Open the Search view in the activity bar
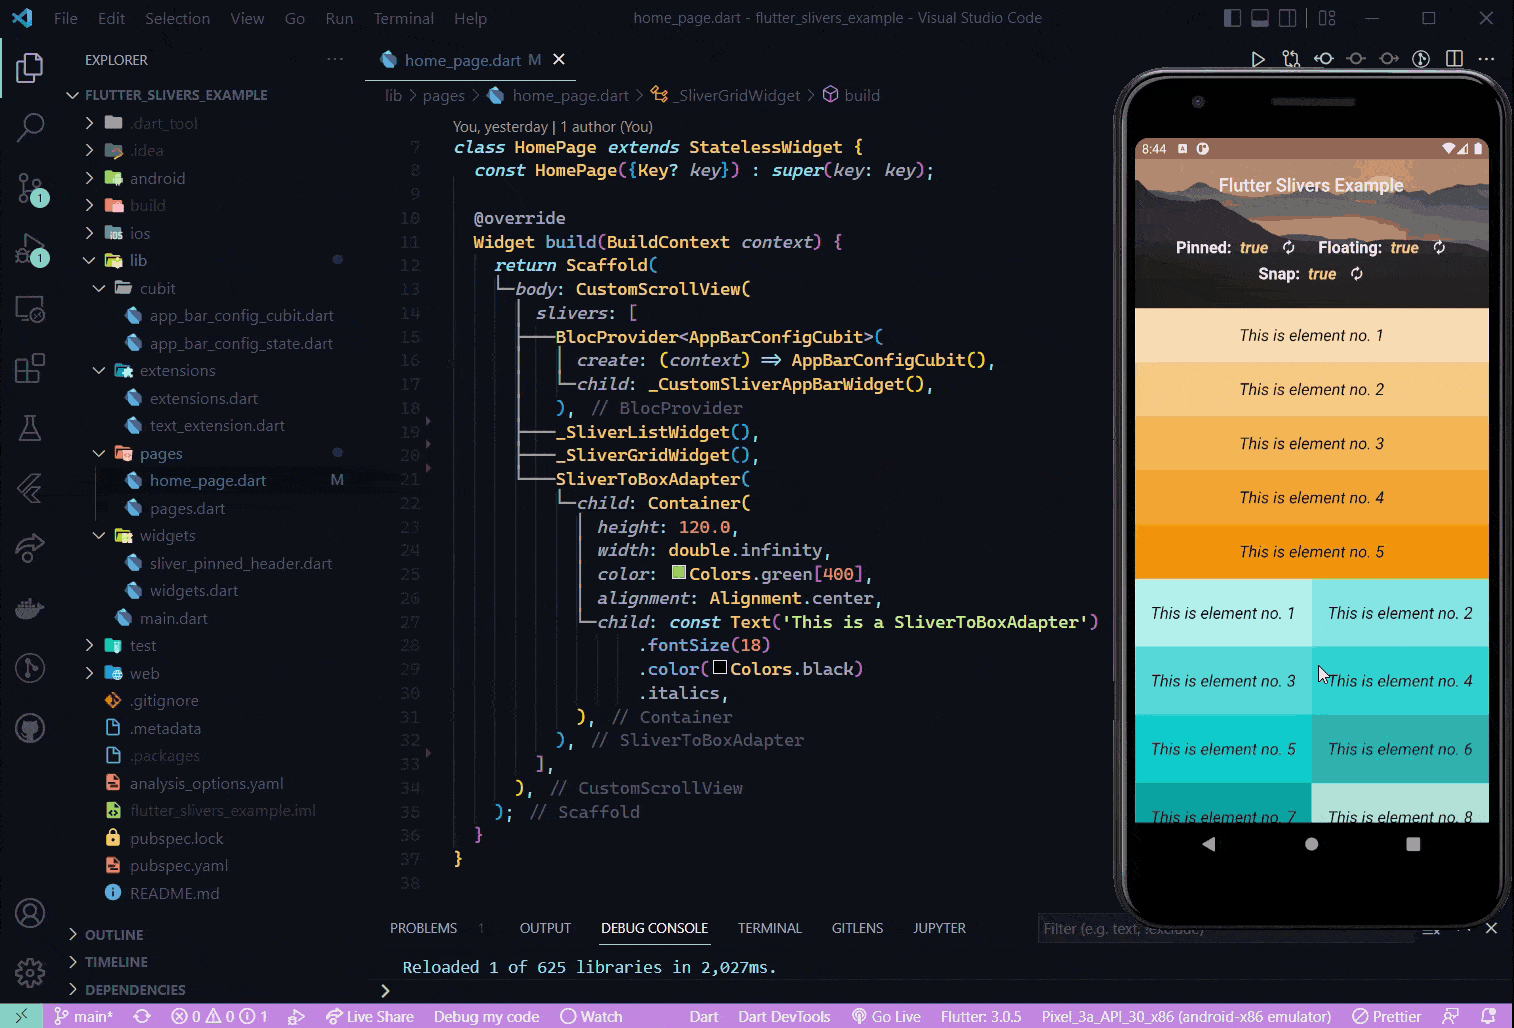 click(x=30, y=128)
